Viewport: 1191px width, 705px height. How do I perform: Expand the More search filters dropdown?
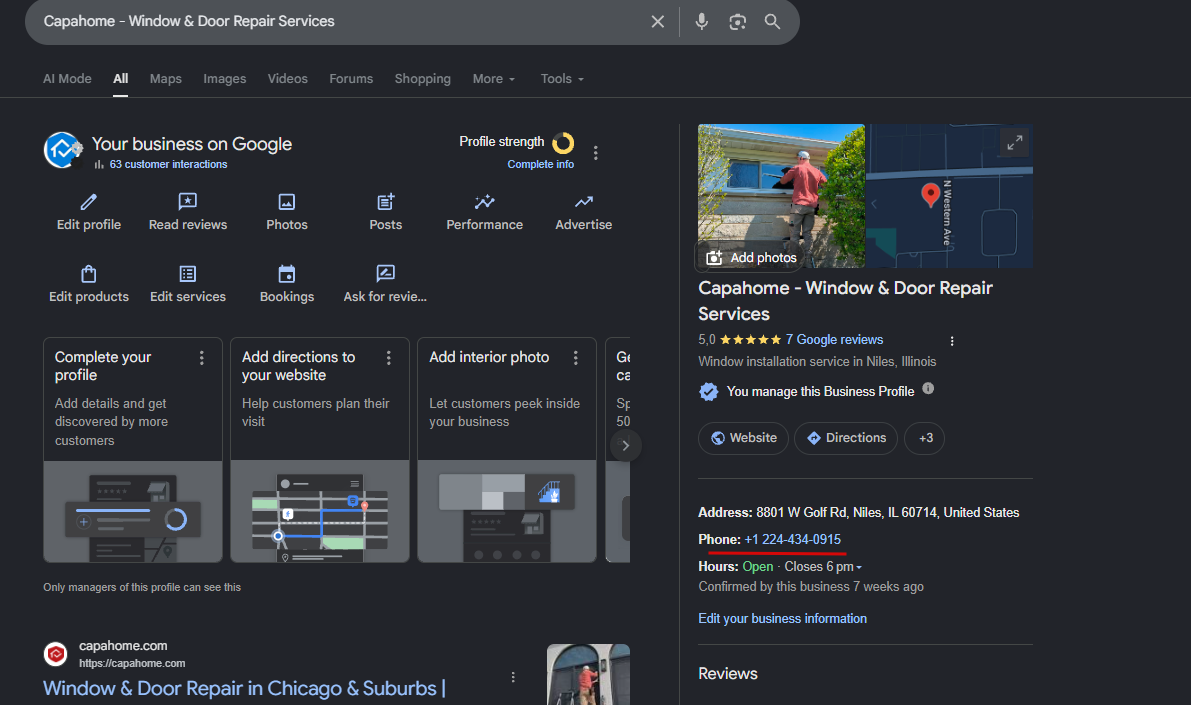pyautogui.click(x=494, y=79)
